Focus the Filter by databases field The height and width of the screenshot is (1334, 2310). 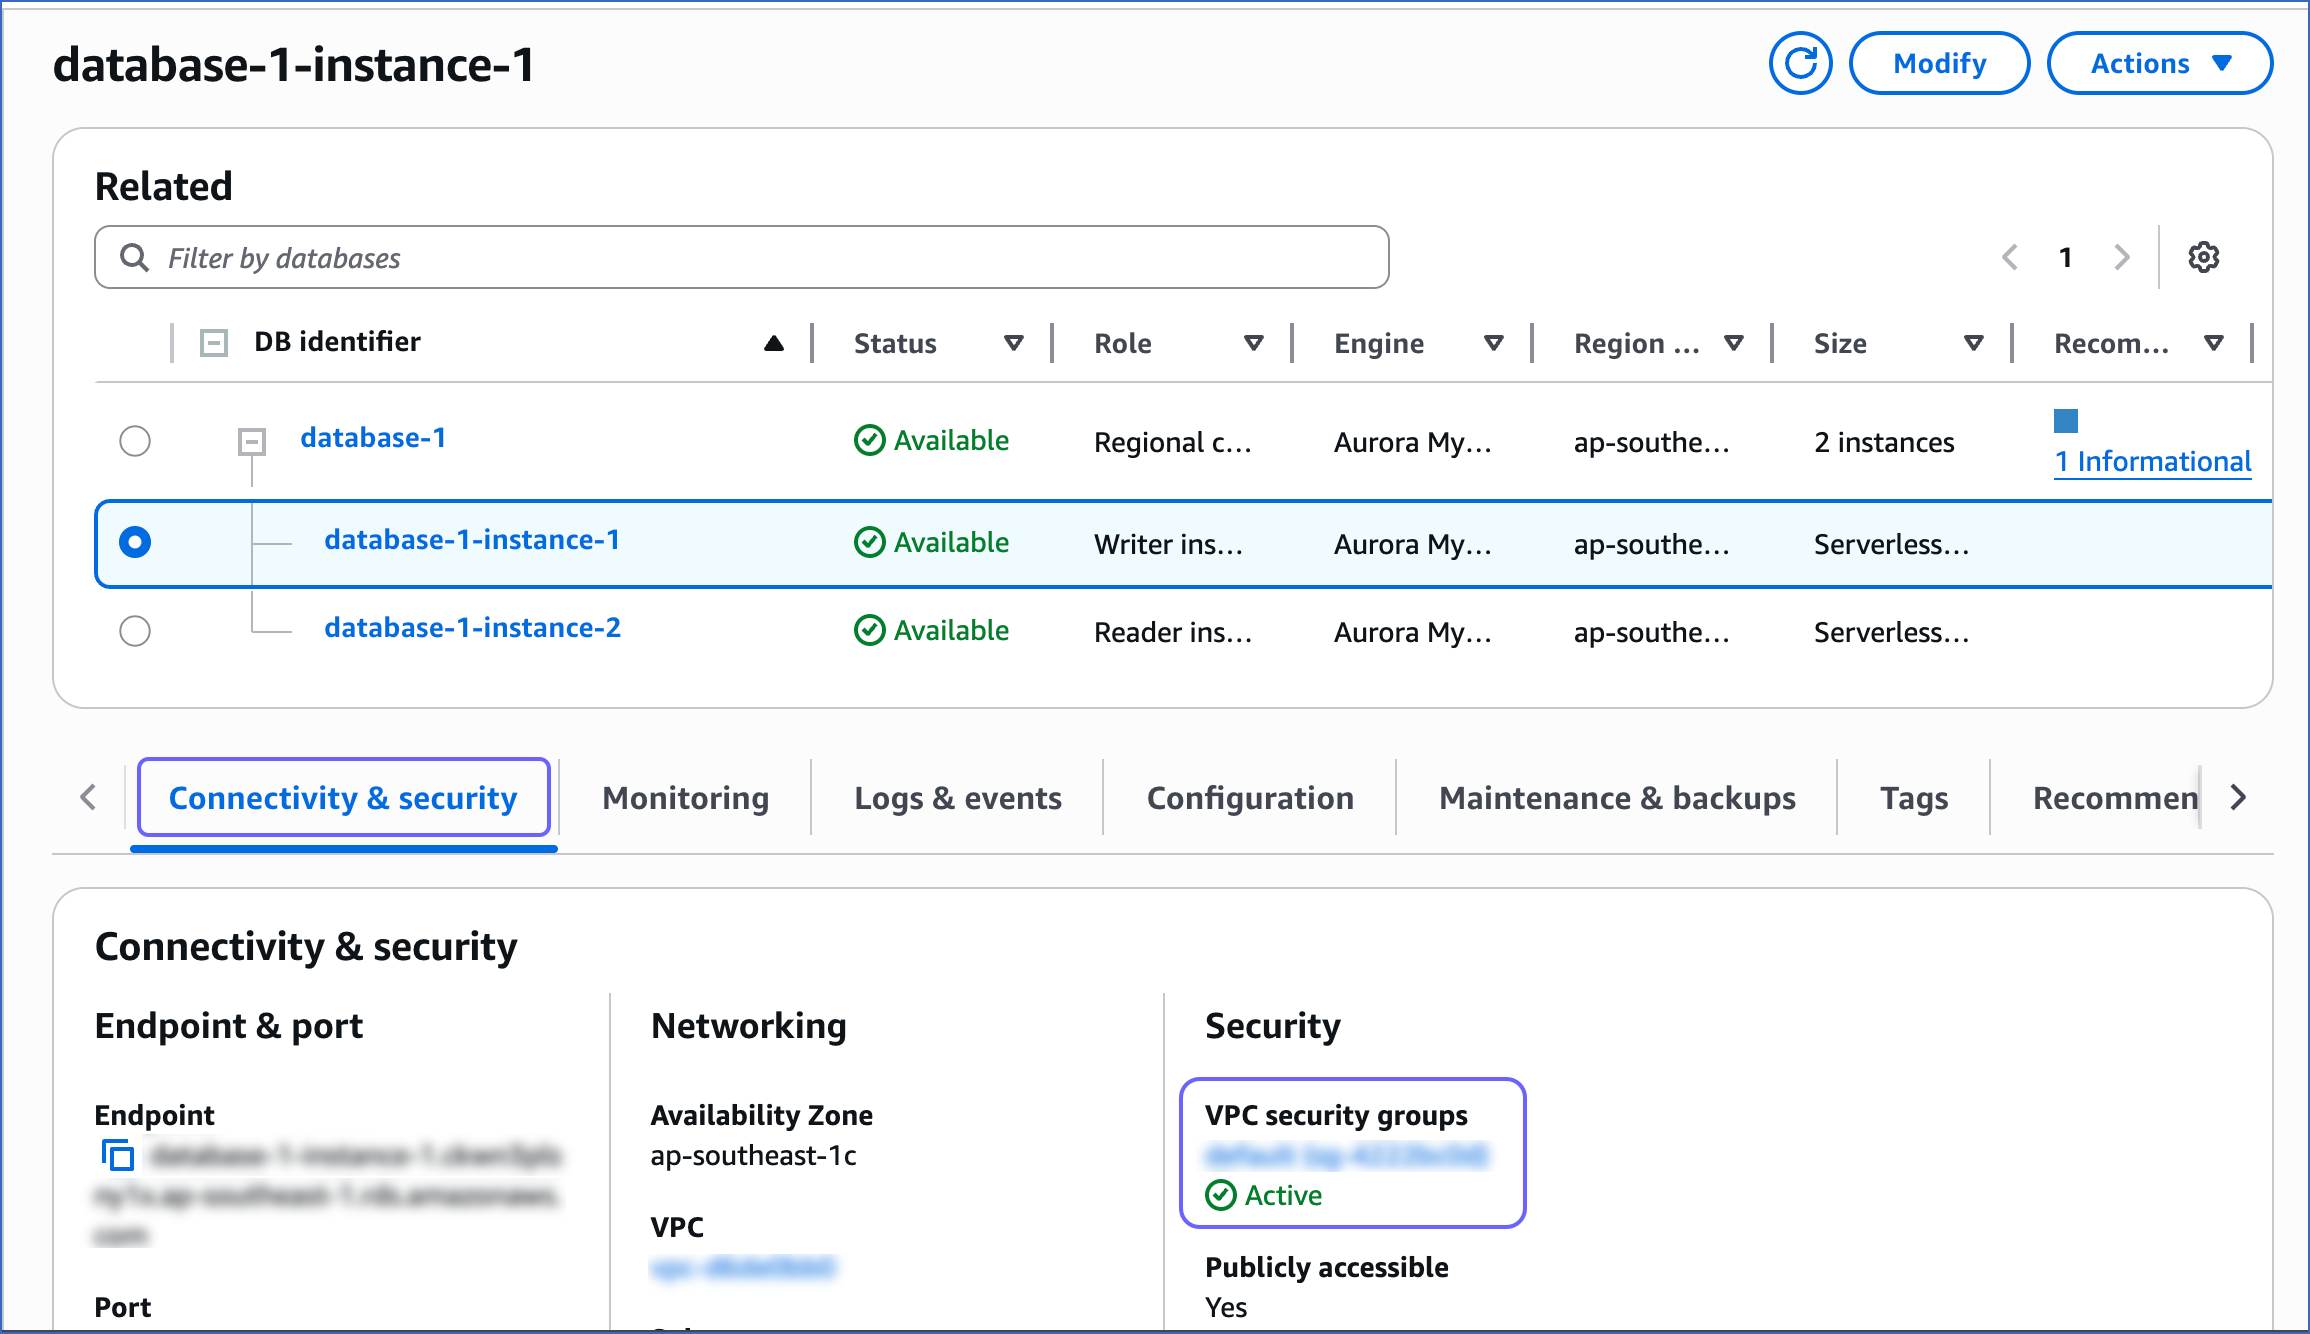[x=742, y=257]
